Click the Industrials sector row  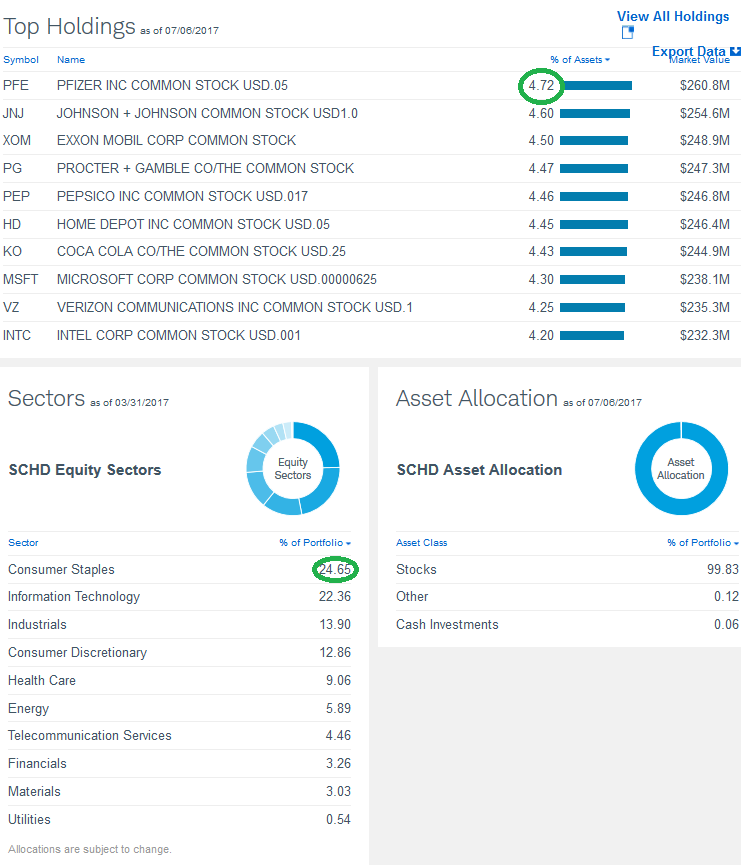tap(179, 624)
